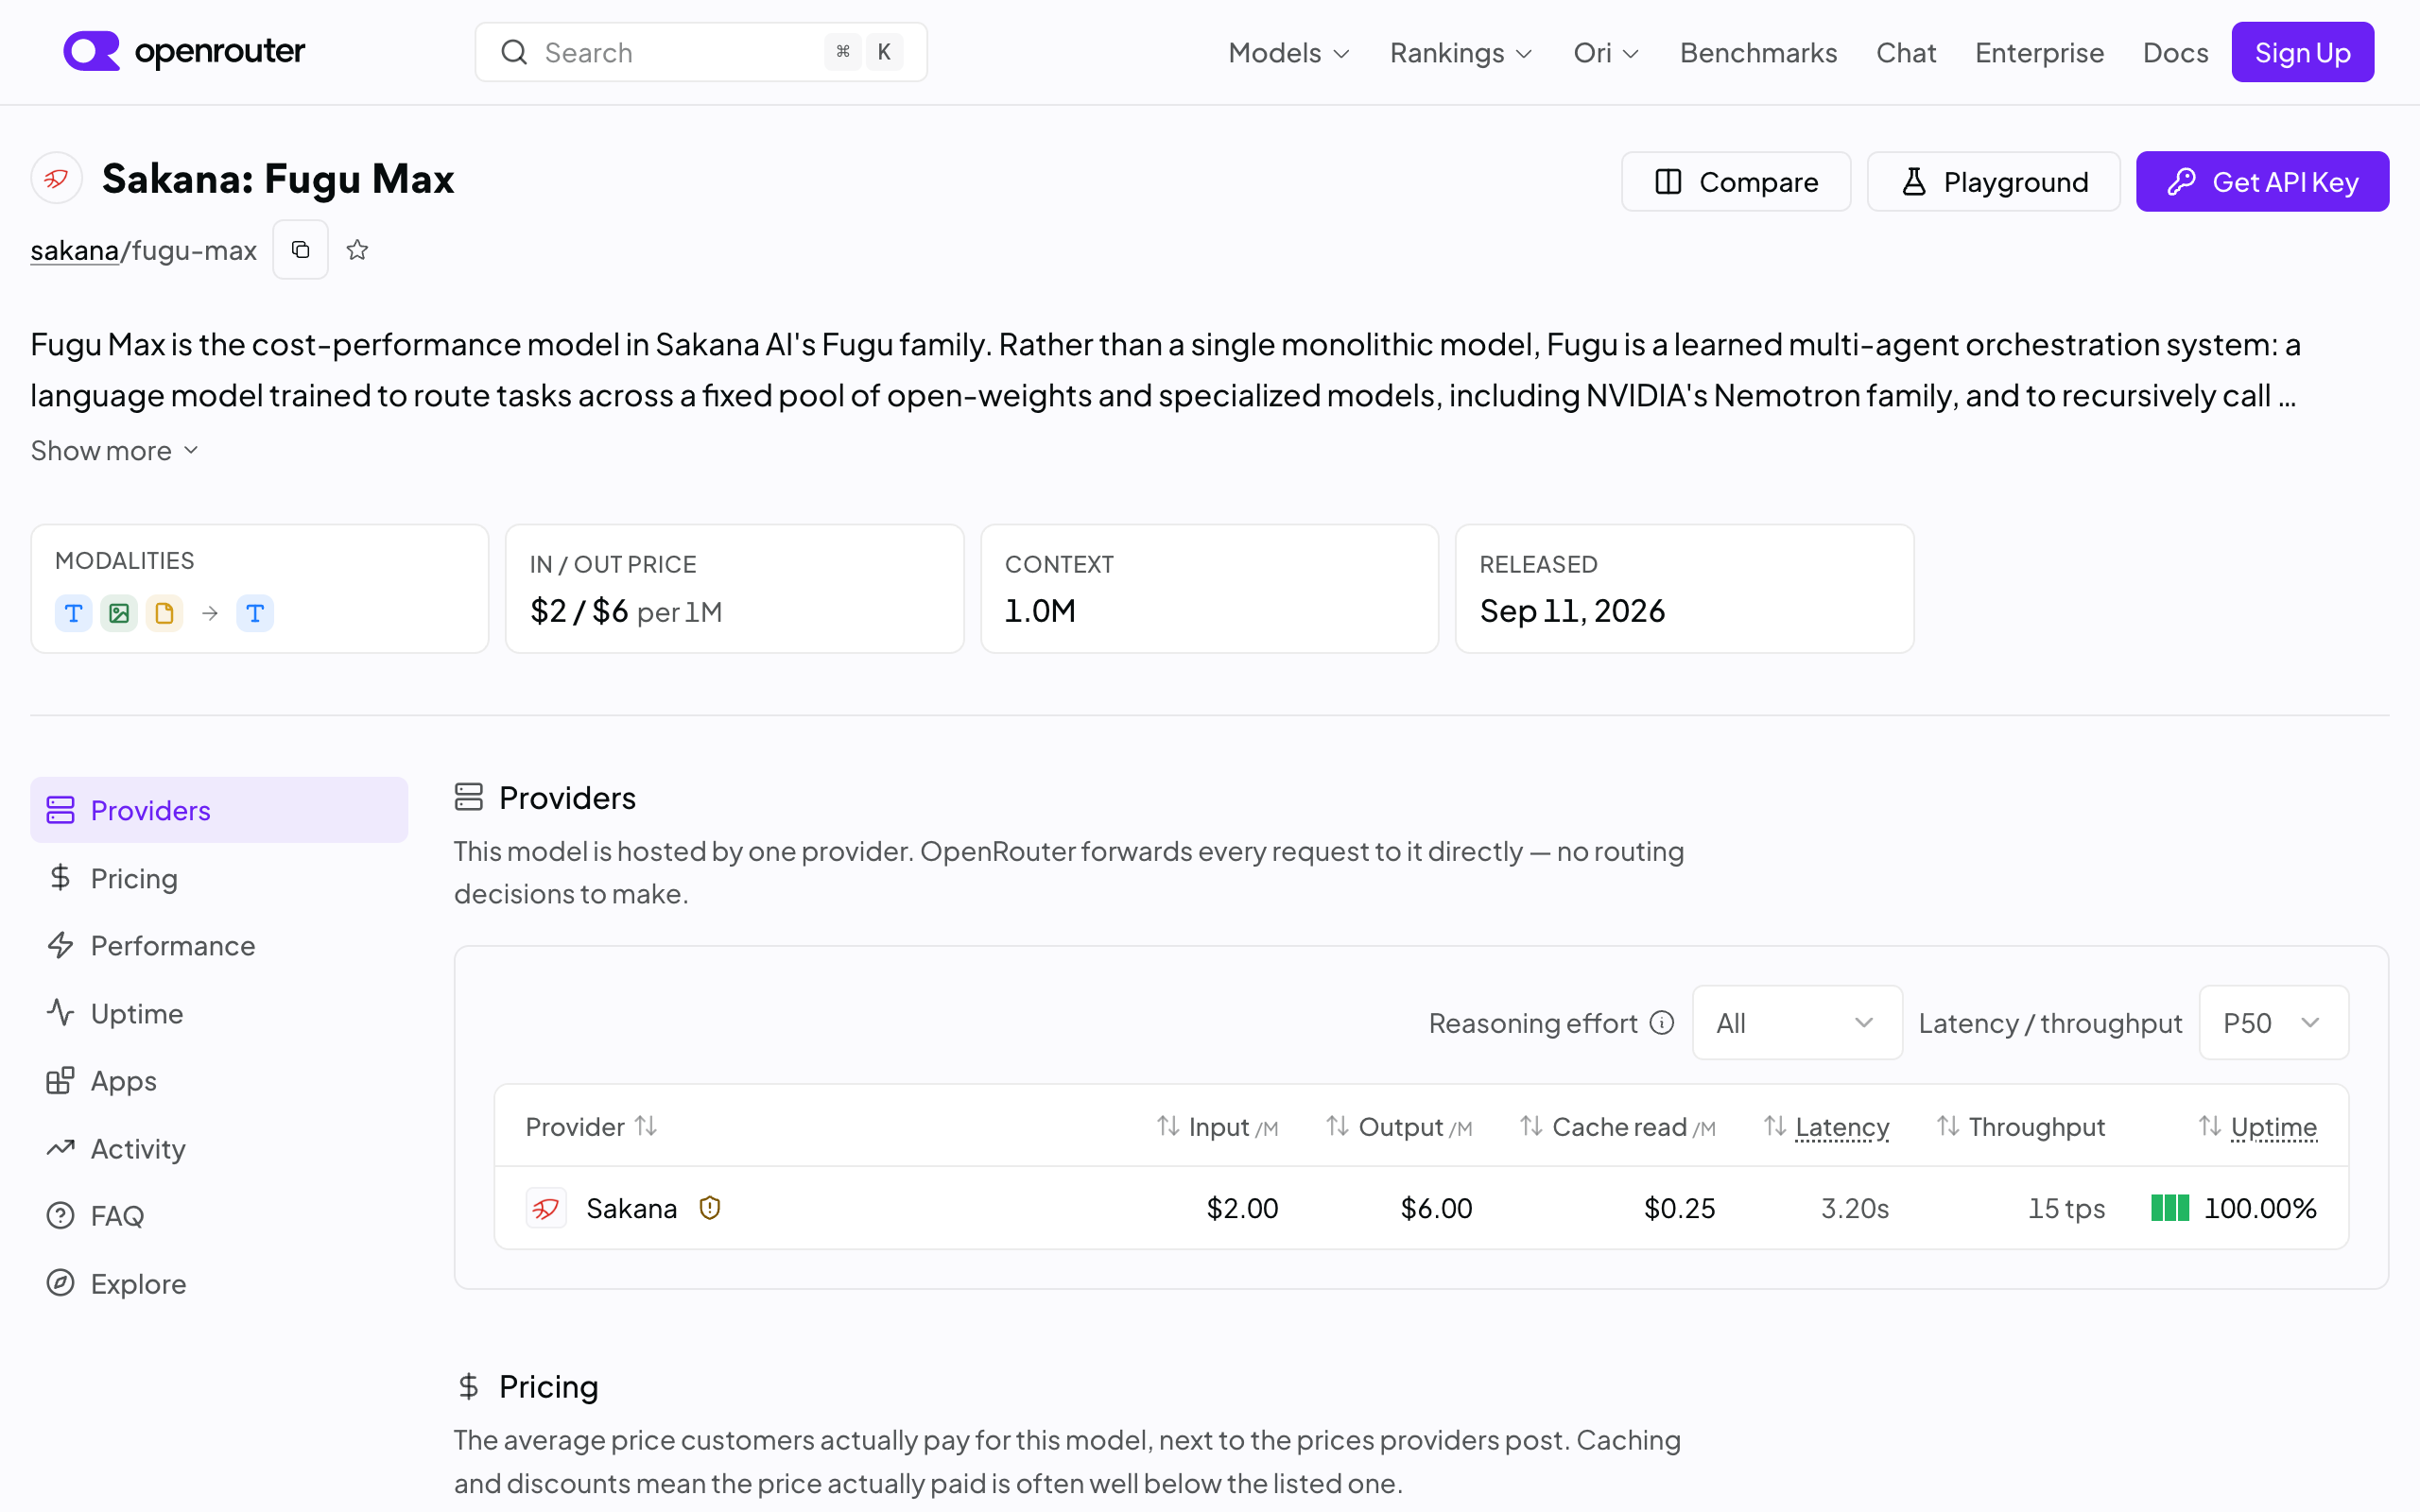The height and width of the screenshot is (1512, 2420).
Task: Open the Reasoning effort All dropdown
Action: [x=1796, y=1023]
